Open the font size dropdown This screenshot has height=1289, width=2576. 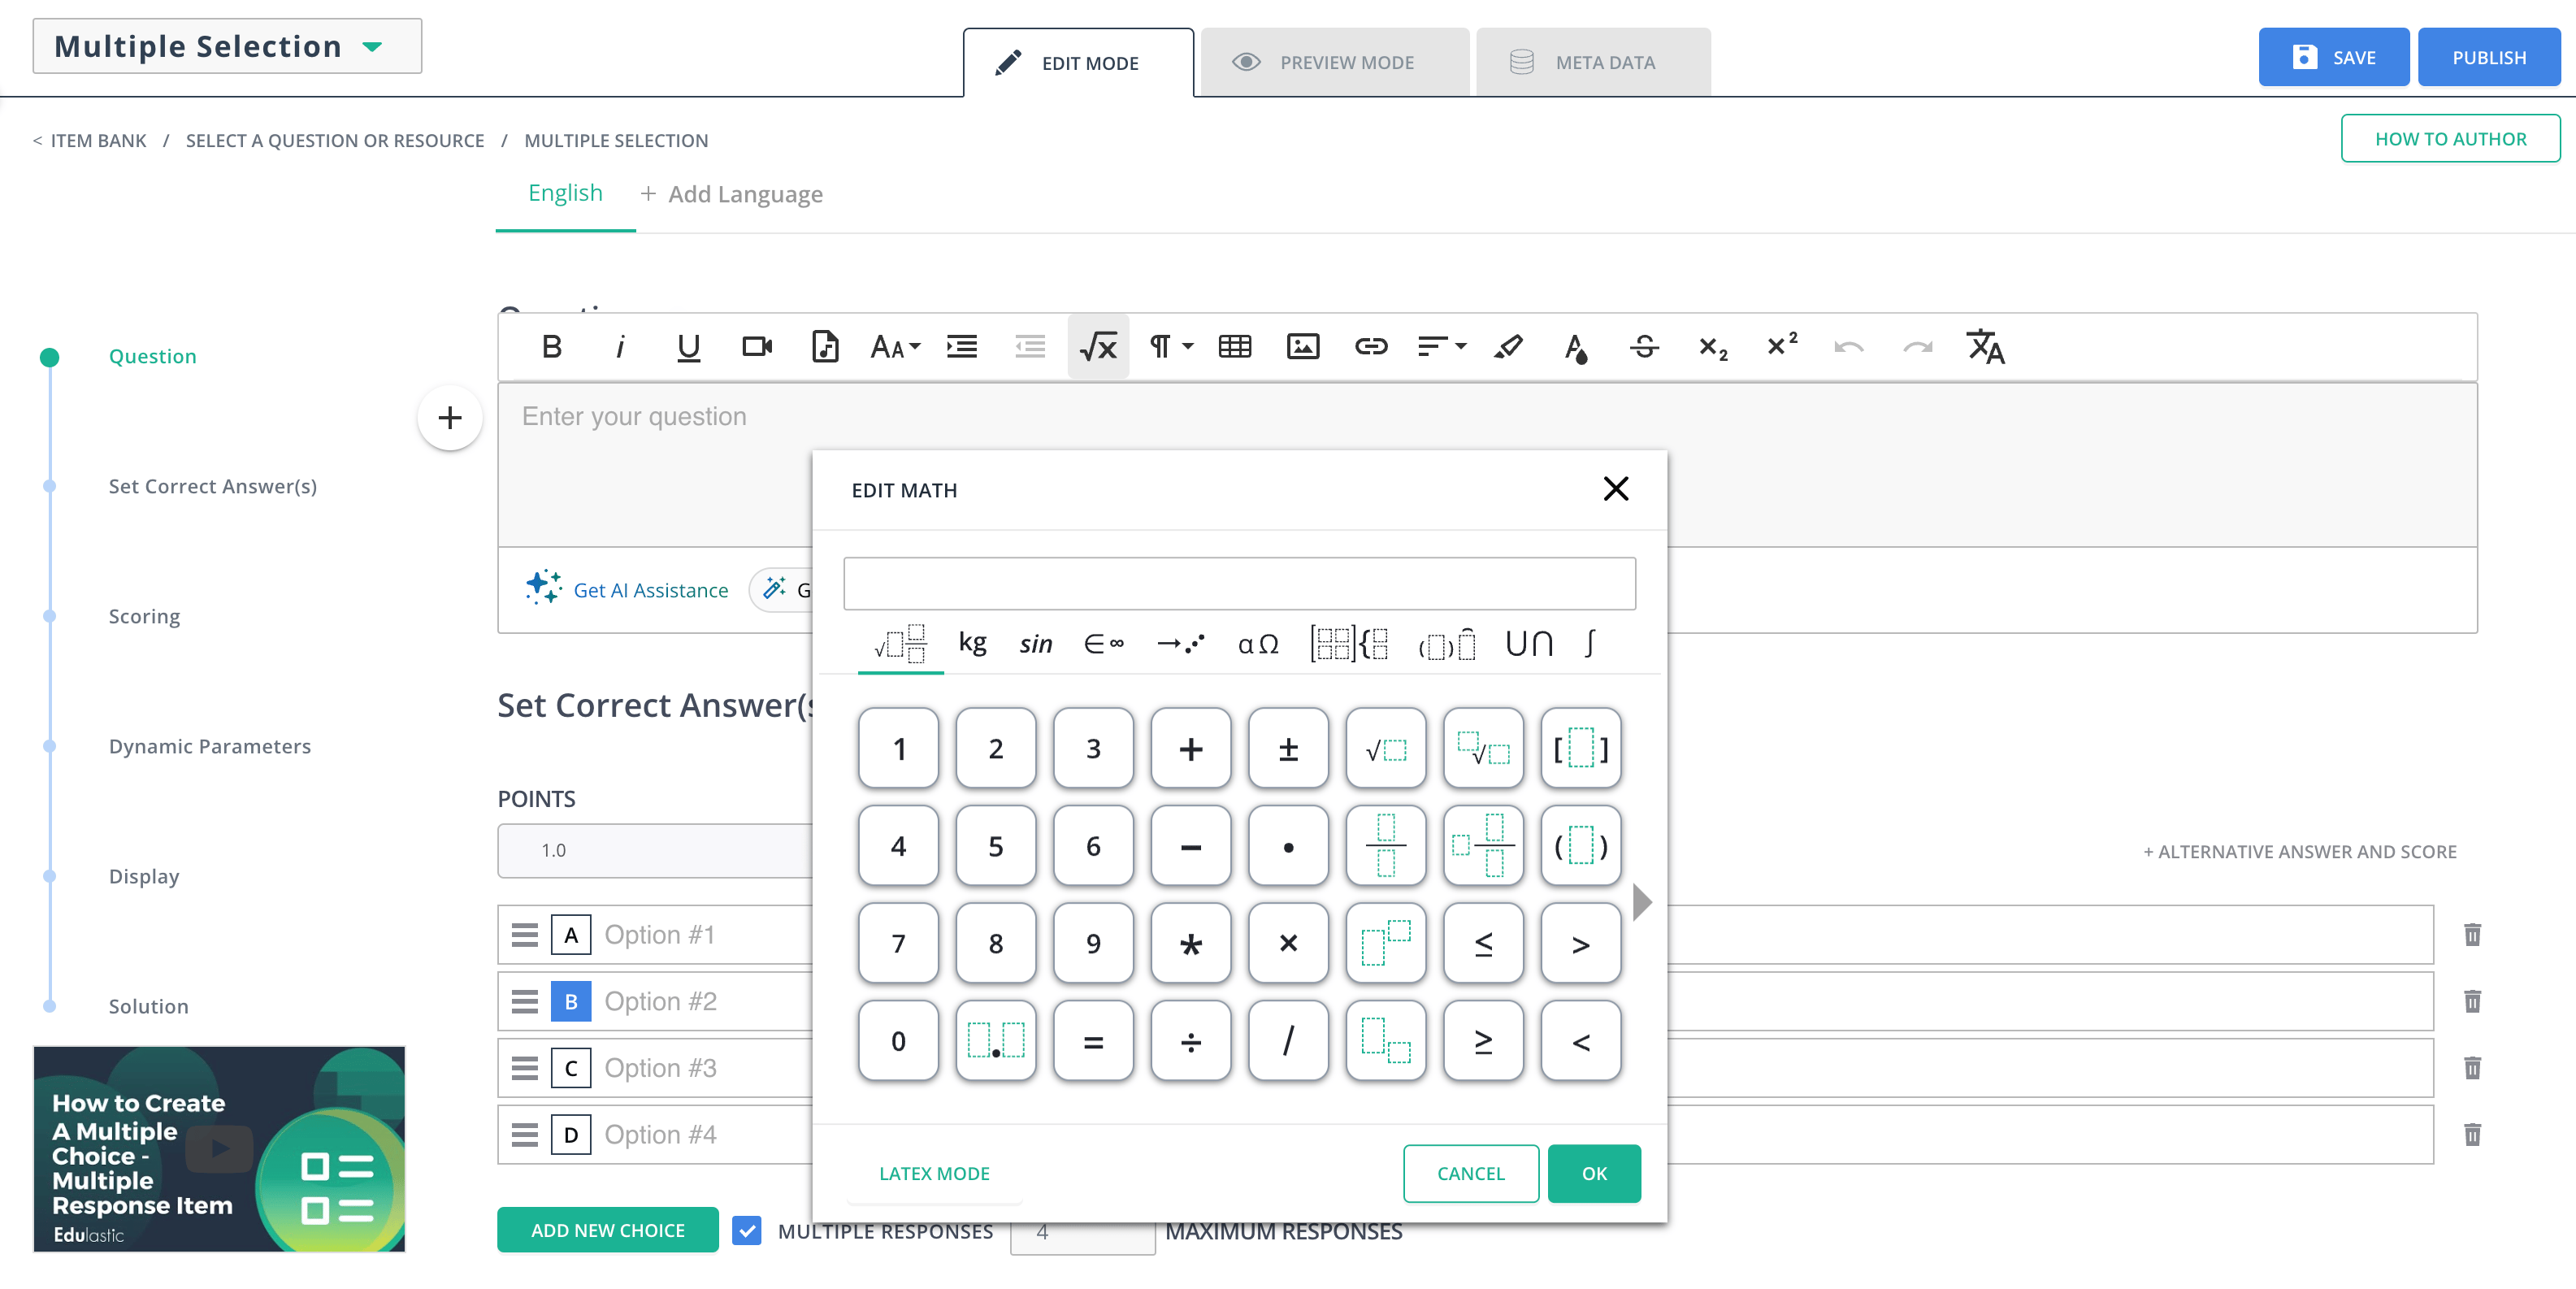point(895,347)
